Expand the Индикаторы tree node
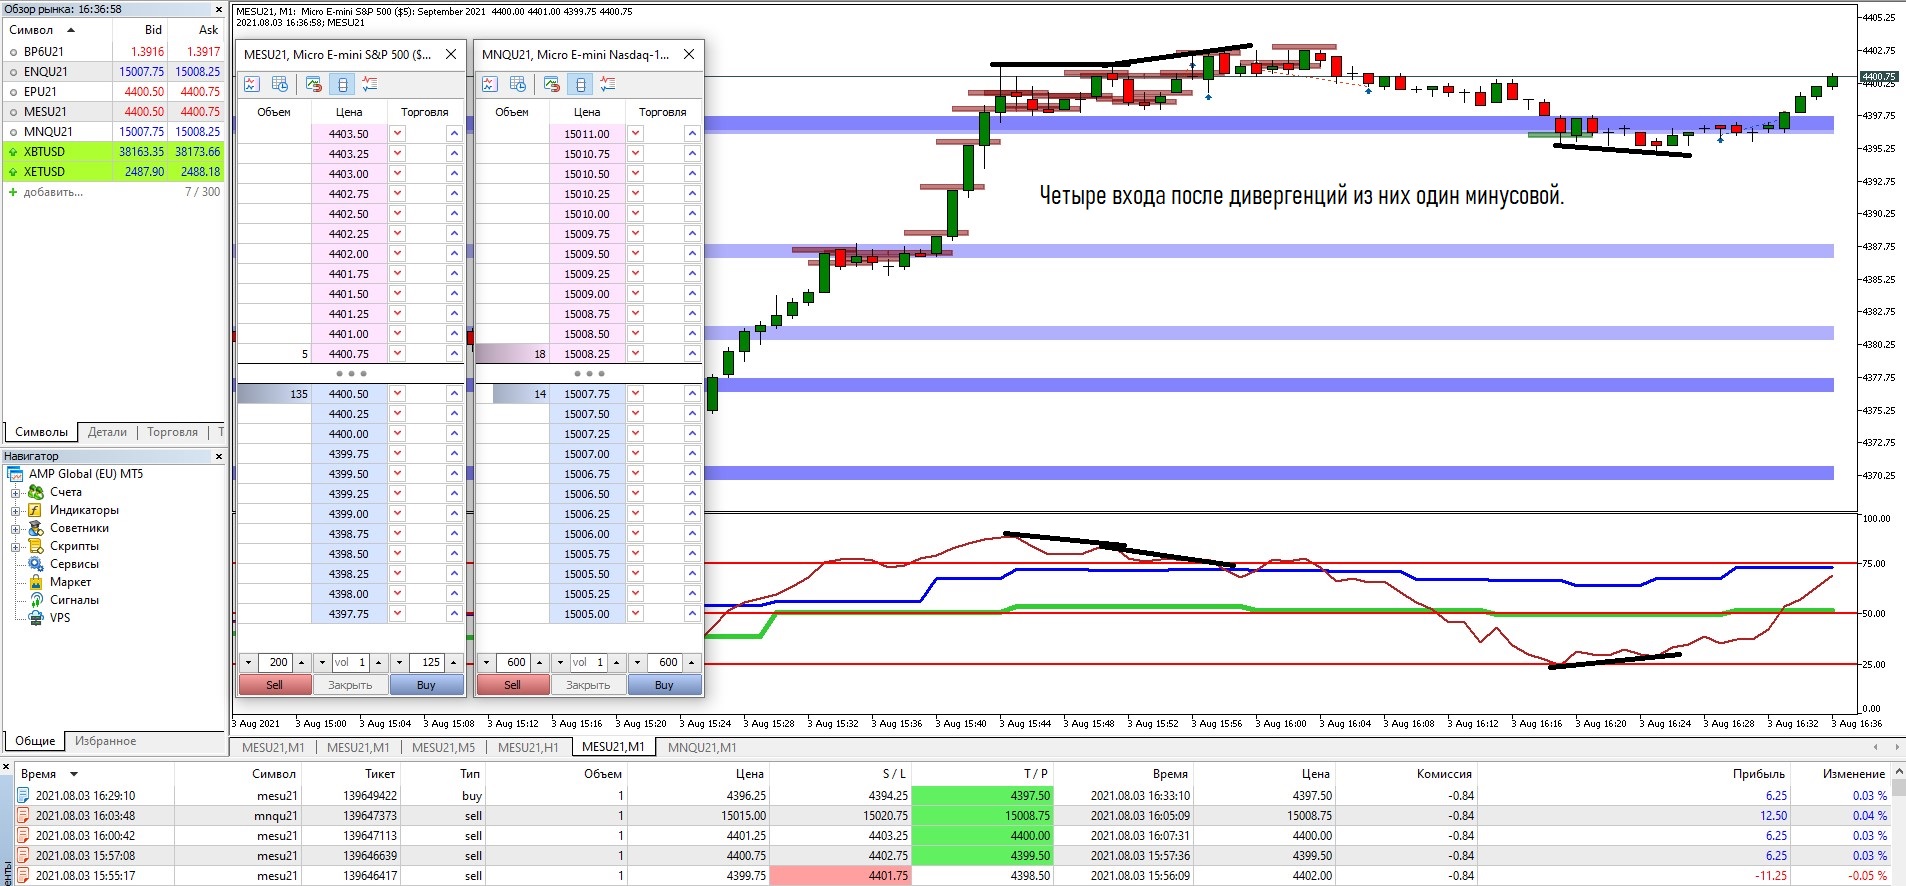The height and width of the screenshot is (886, 1906). point(15,511)
